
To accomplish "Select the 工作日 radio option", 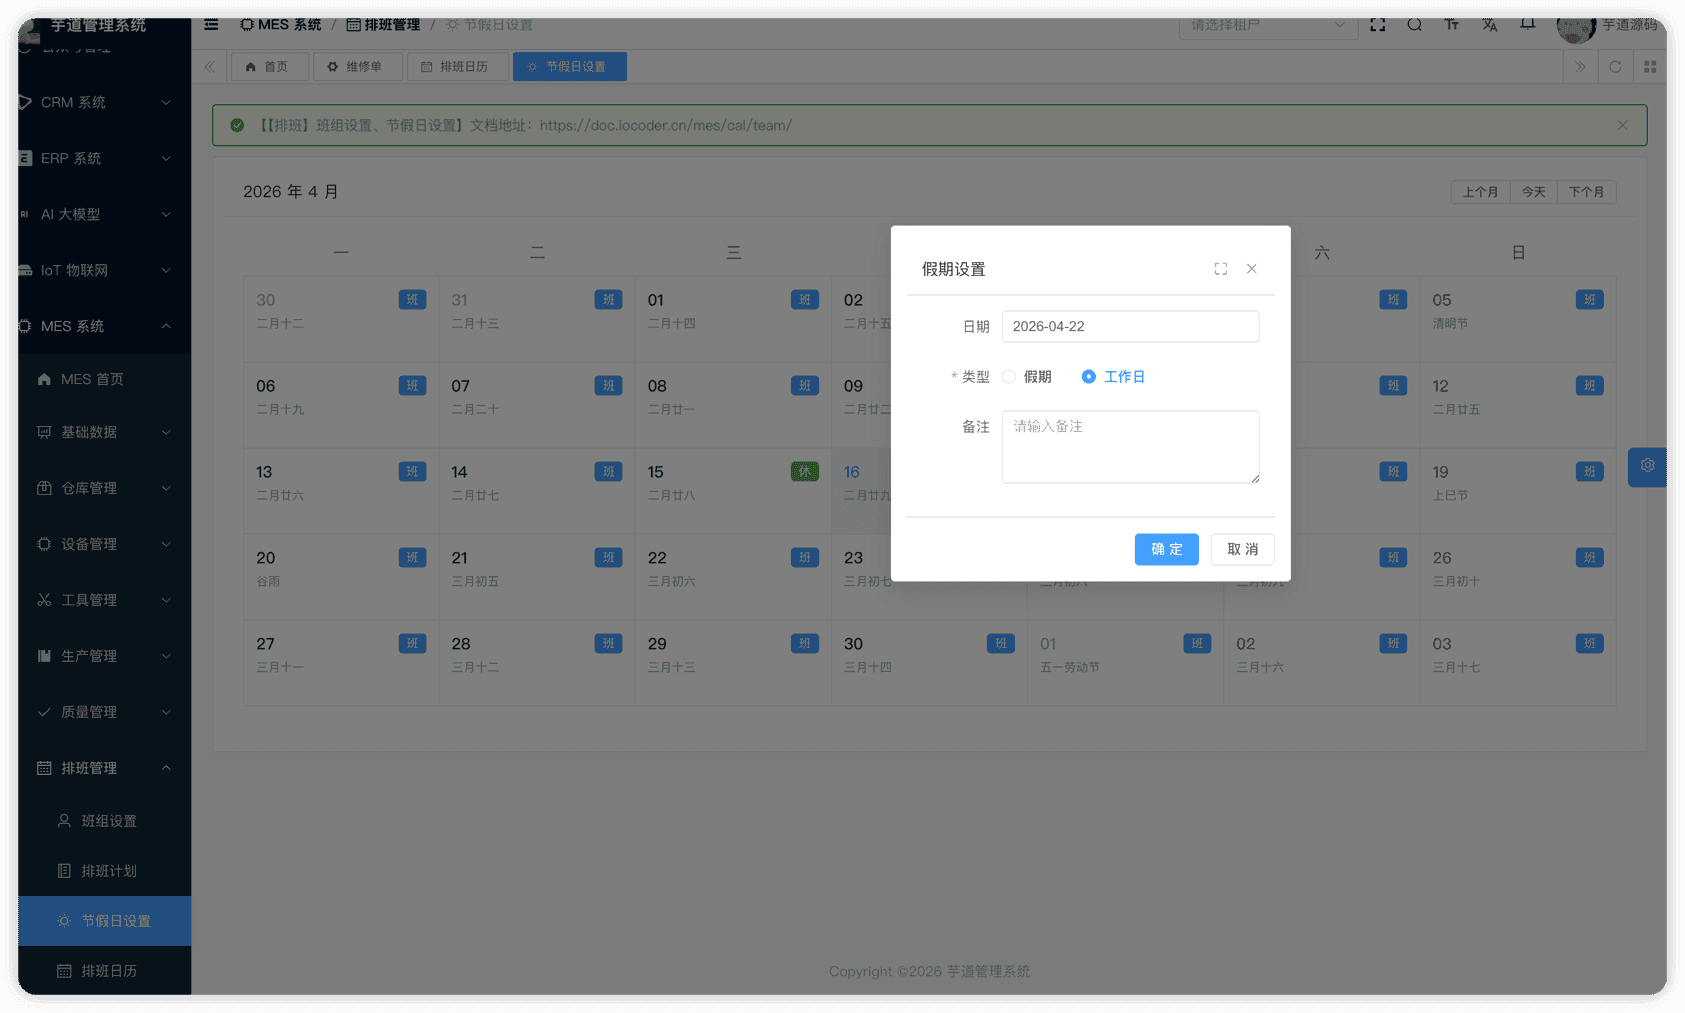I will click(1089, 377).
